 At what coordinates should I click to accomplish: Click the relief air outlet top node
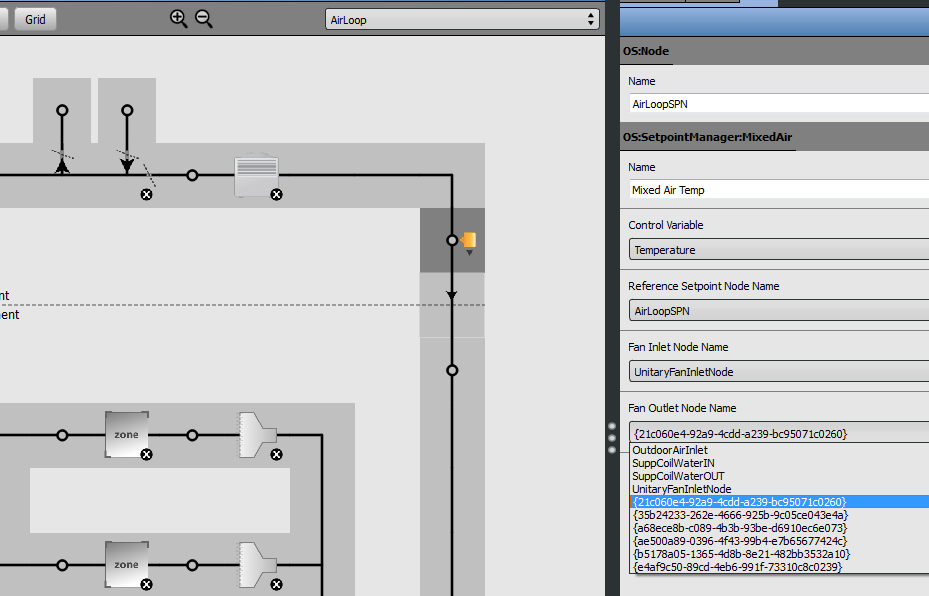pyautogui.click(x=62, y=110)
